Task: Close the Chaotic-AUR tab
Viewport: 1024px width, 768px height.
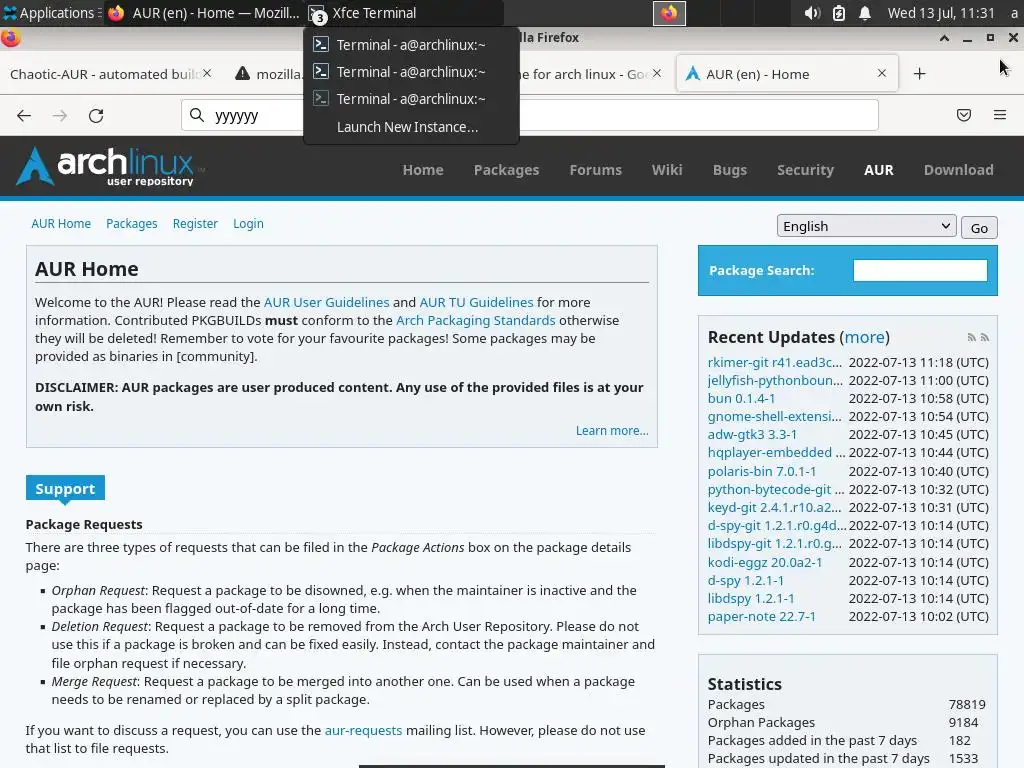Action: pos(207,73)
